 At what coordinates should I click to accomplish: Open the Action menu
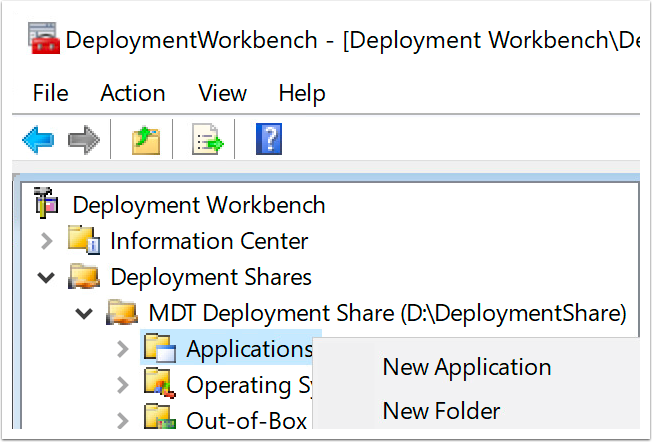tap(133, 93)
